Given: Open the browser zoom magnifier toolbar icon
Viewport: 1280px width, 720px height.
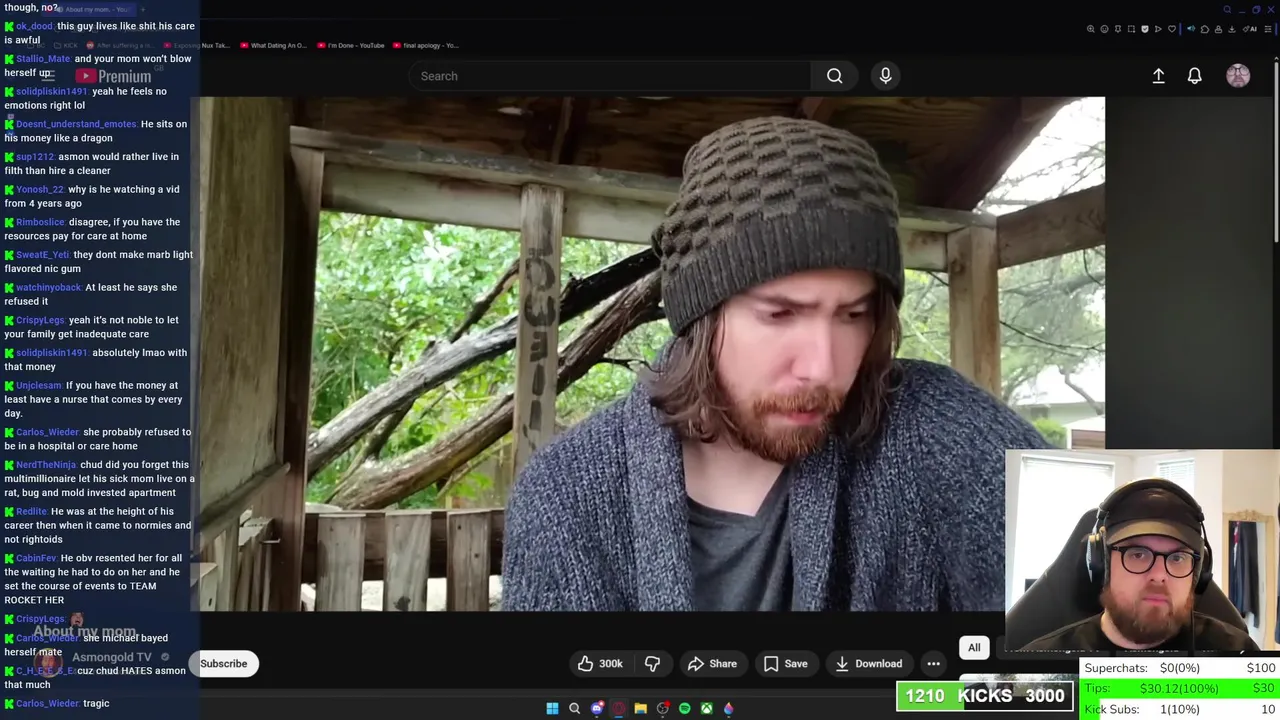Looking at the screenshot, I should [1091, 29].
